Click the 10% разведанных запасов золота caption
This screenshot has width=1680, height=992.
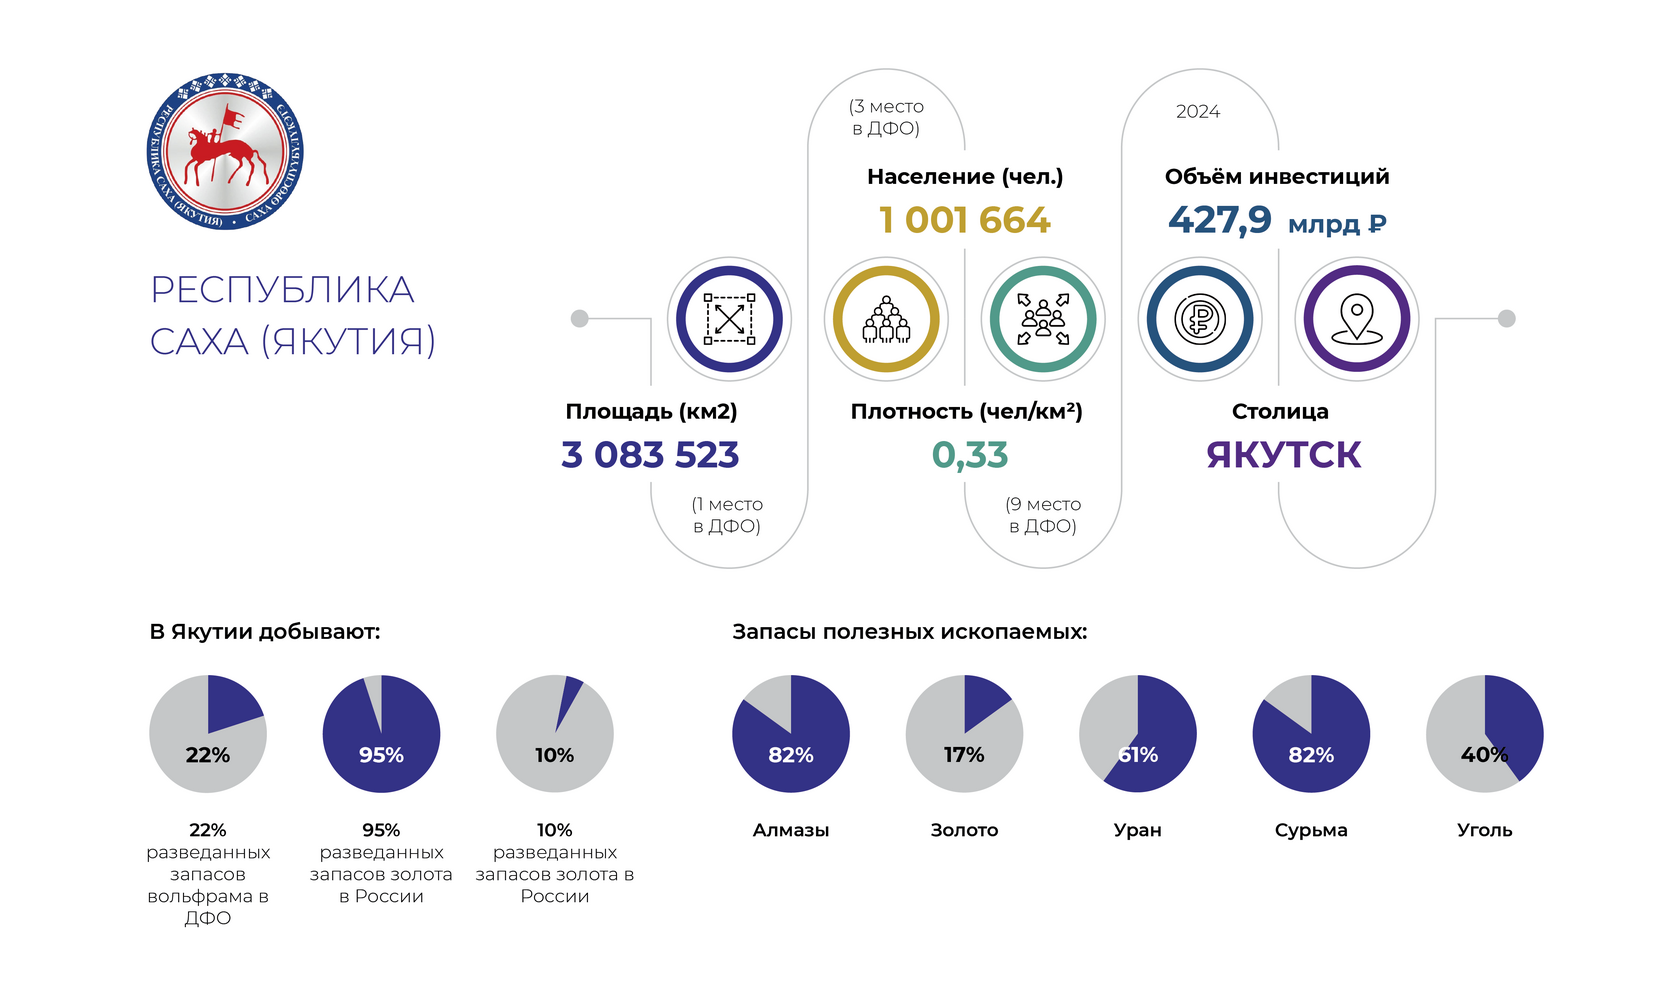tap(555, 863)
